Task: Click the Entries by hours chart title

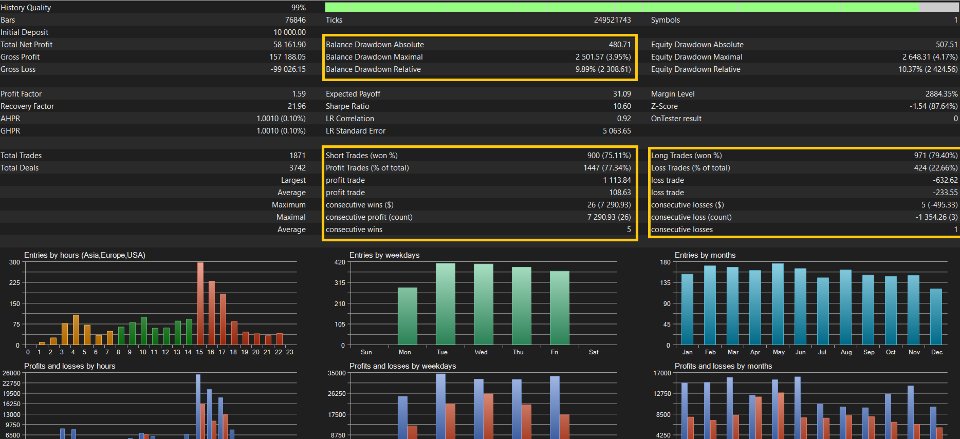Action: point(85,255)
